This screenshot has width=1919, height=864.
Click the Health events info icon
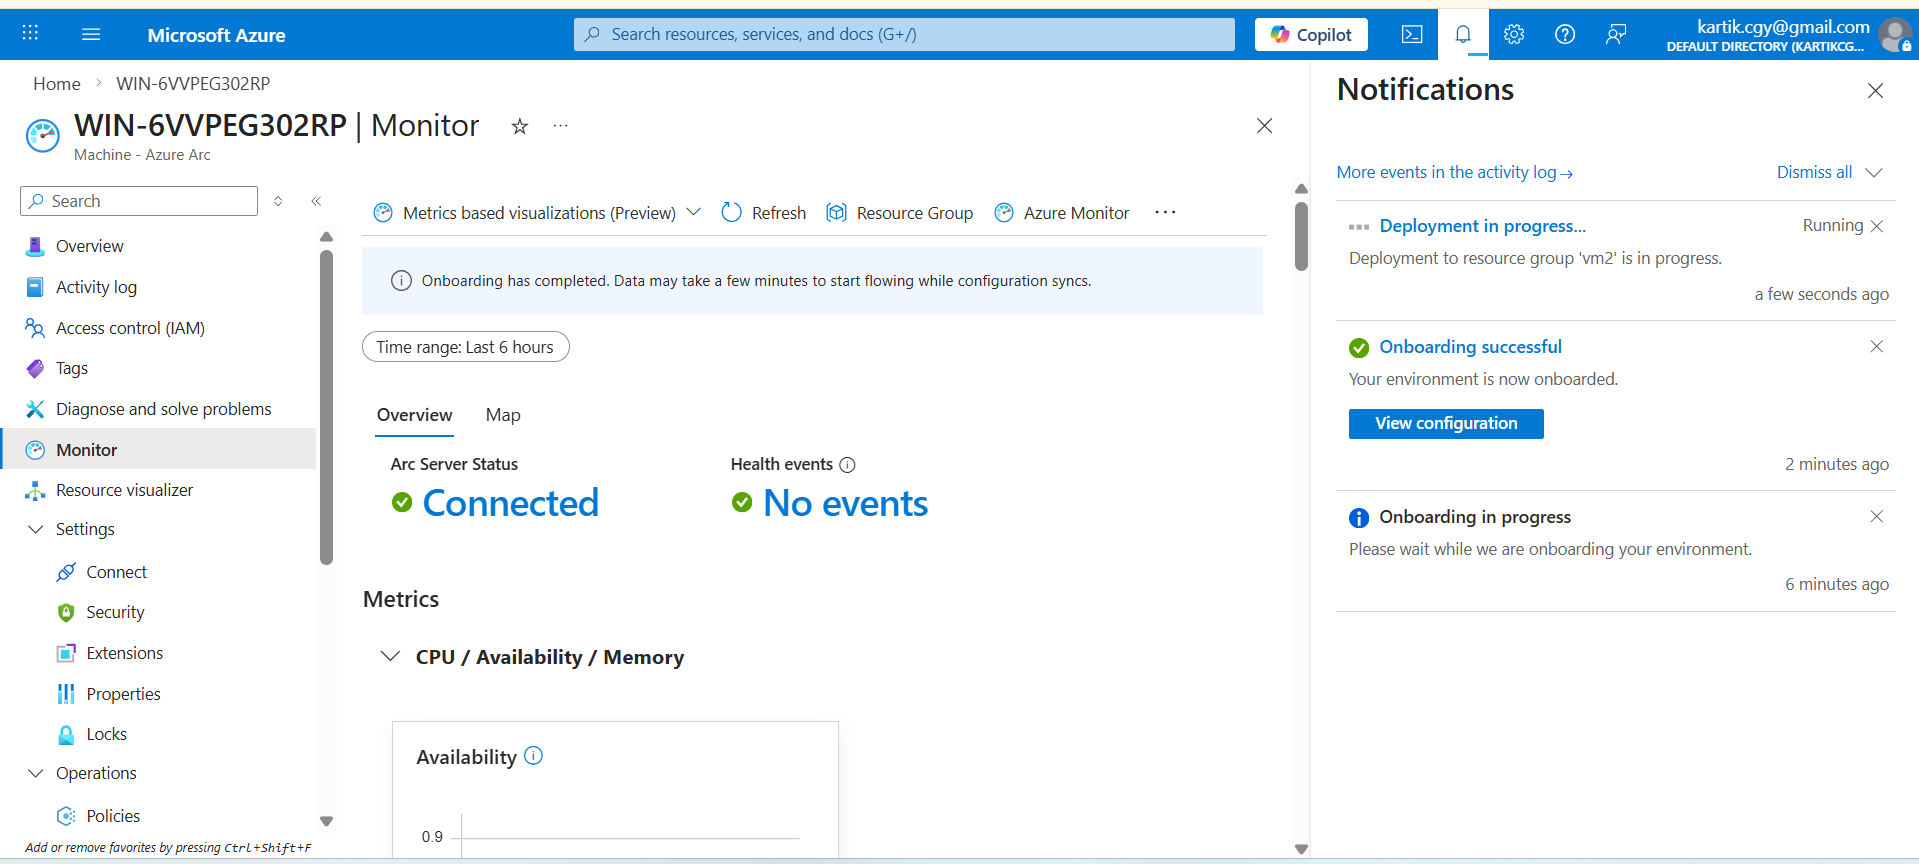coord(847,464)
